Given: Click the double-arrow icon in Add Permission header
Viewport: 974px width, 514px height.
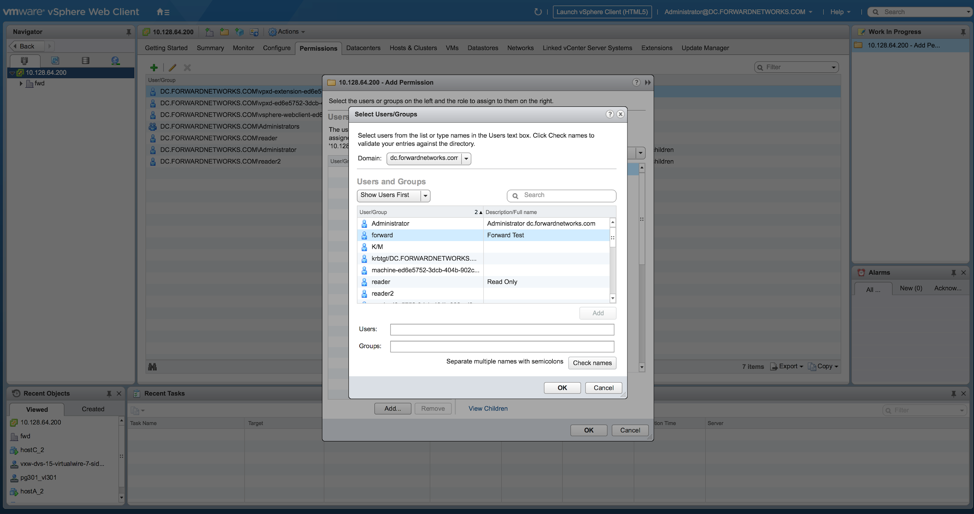Looking at the screenshot, I should [647, 82].
